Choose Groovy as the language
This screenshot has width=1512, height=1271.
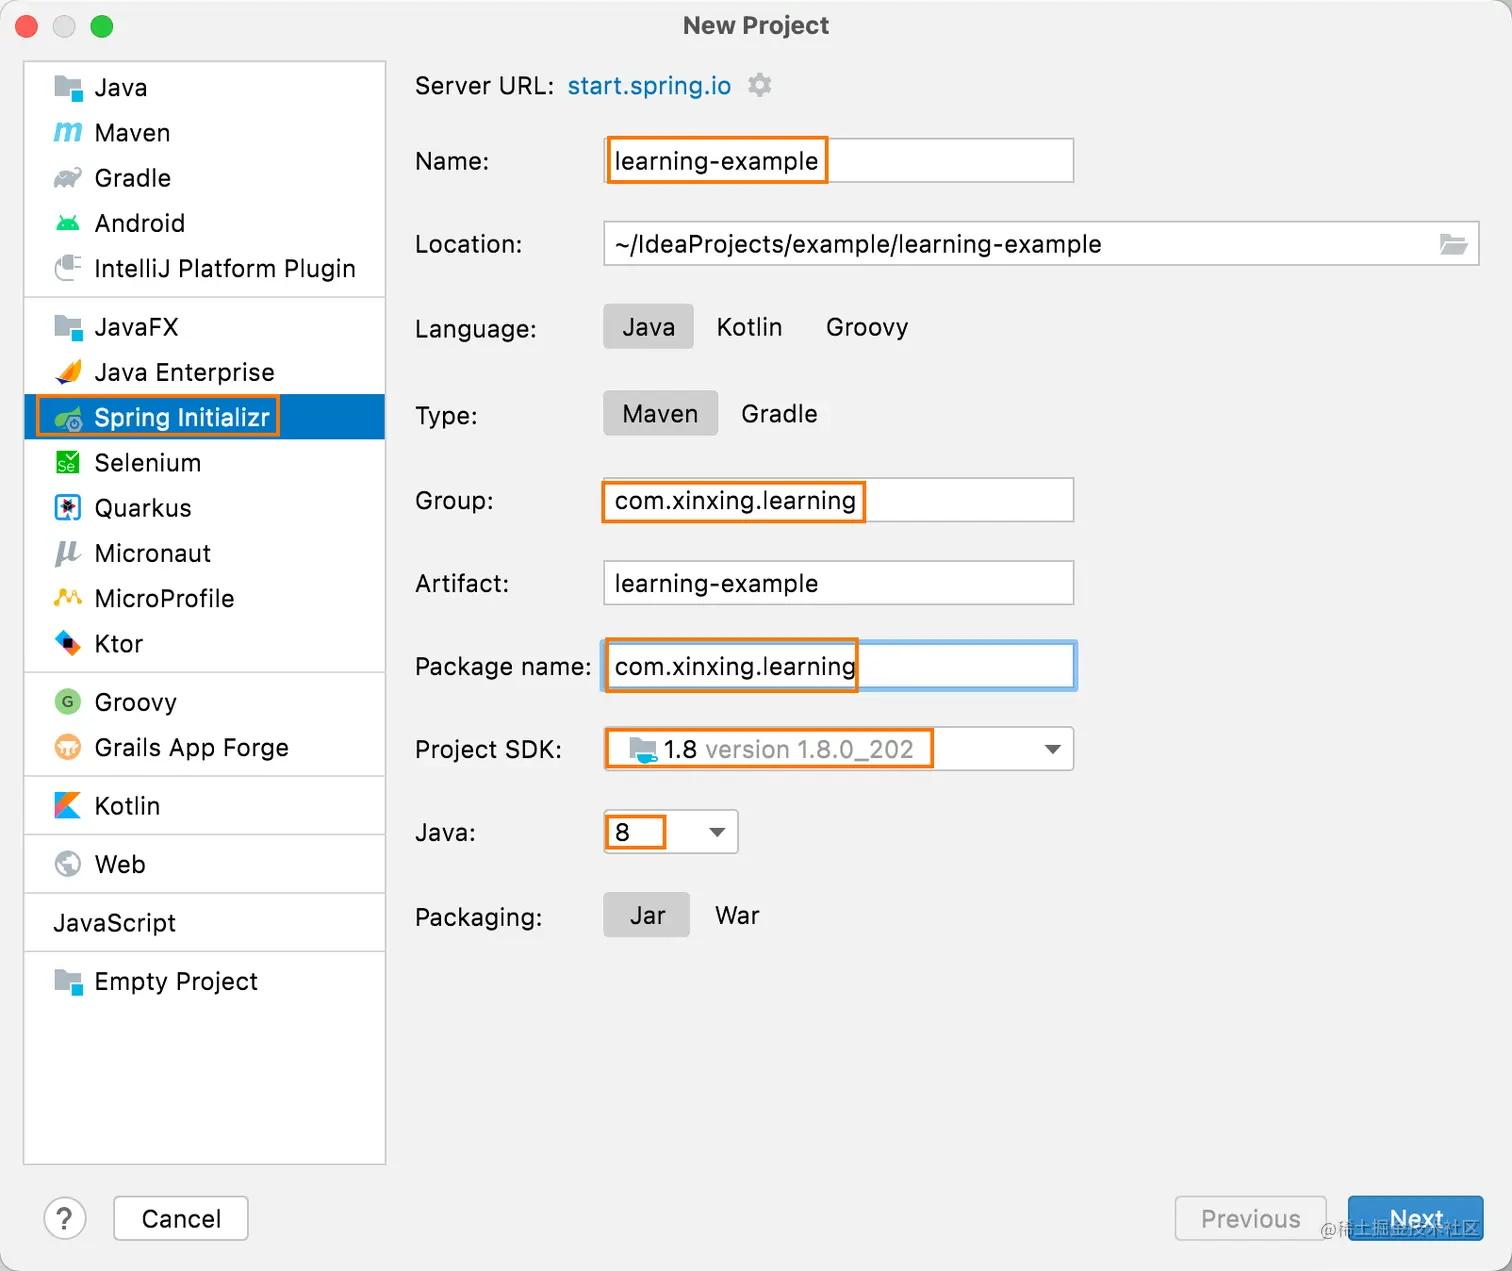click(x=867, y=327)
